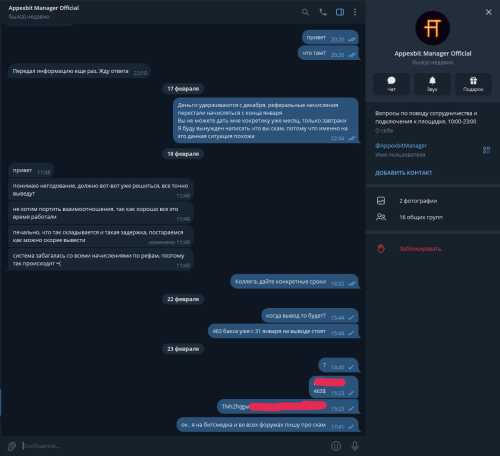500x456 pixels.
Task: Toggle Звук notifications bell
Action: tap(432, 84)
